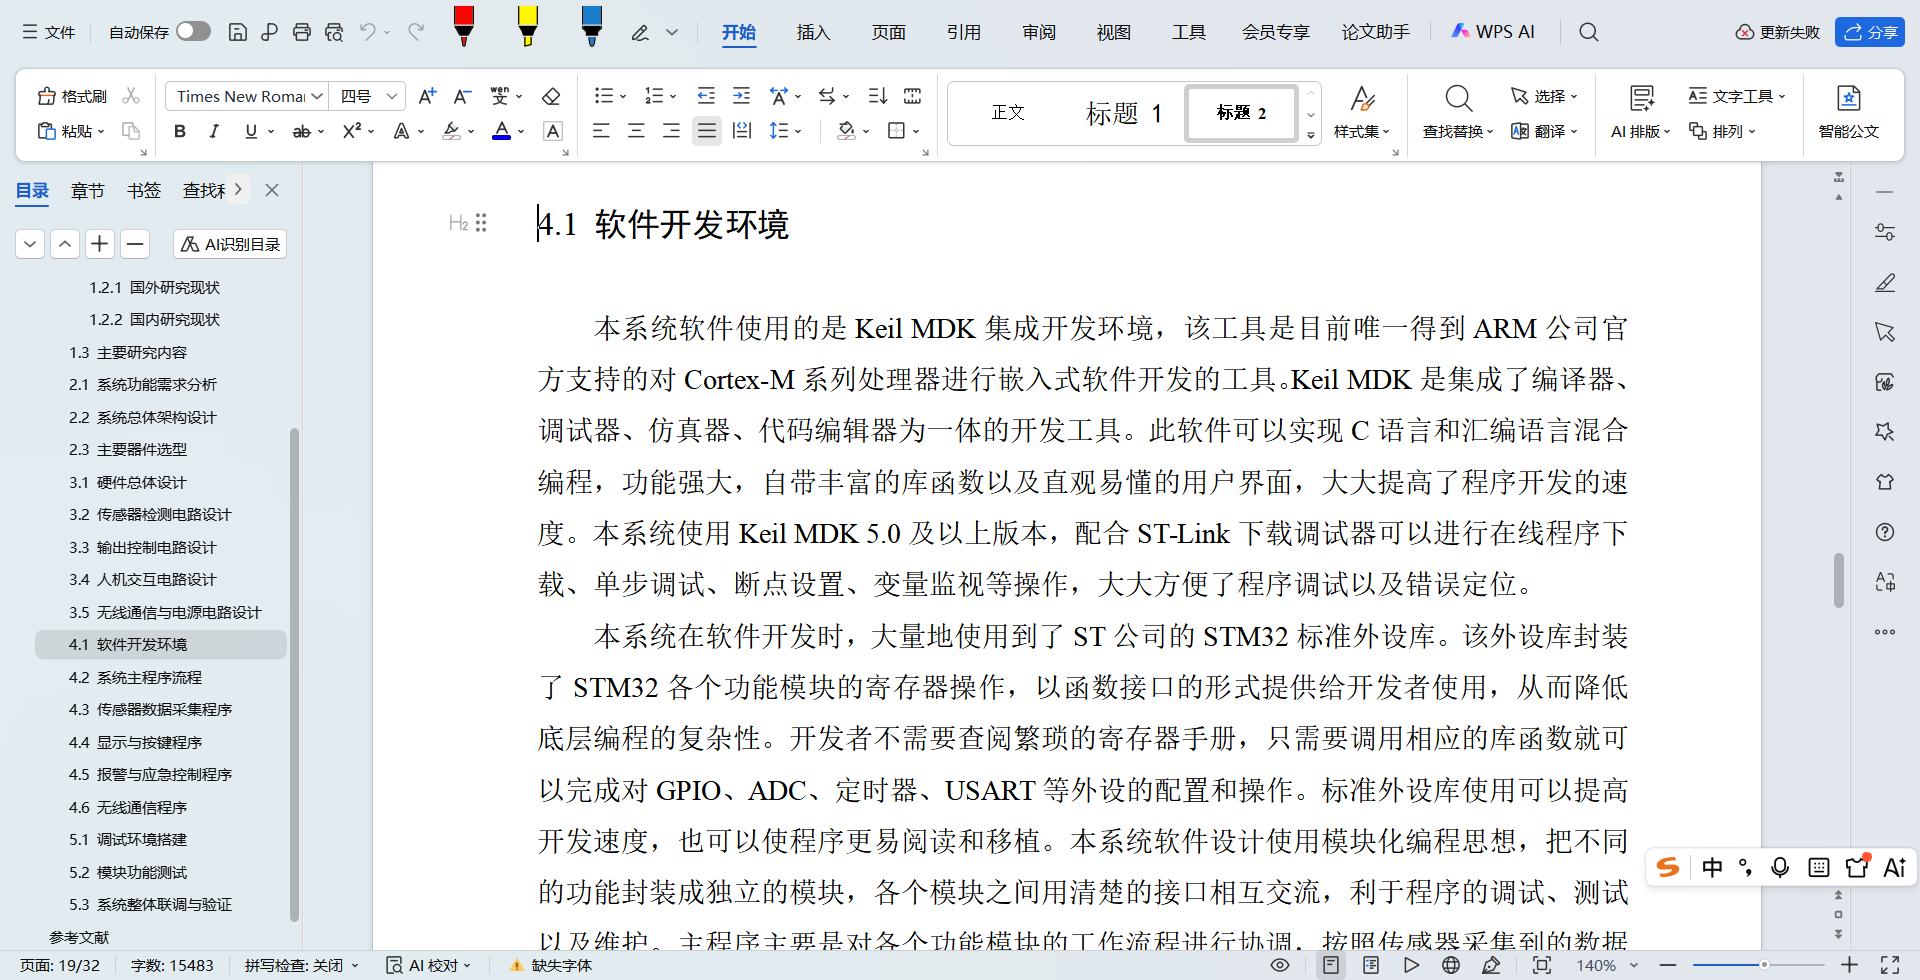
Task: Select center paragraph alignment
Action: tap(636, 131)
